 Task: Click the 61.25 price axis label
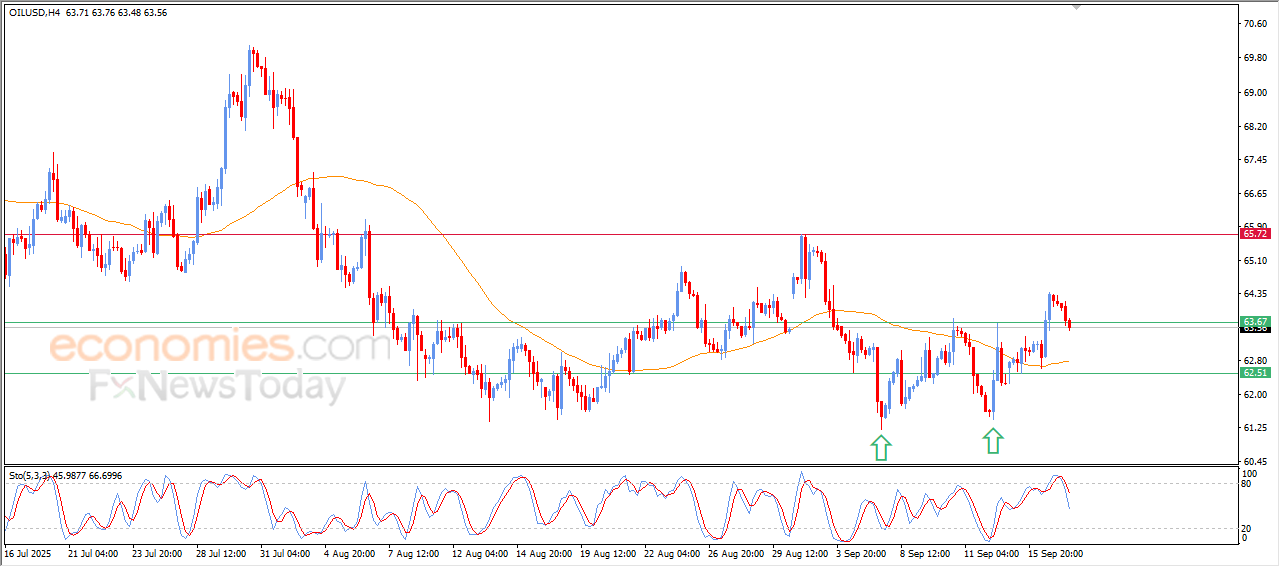tap(1254, 428)
